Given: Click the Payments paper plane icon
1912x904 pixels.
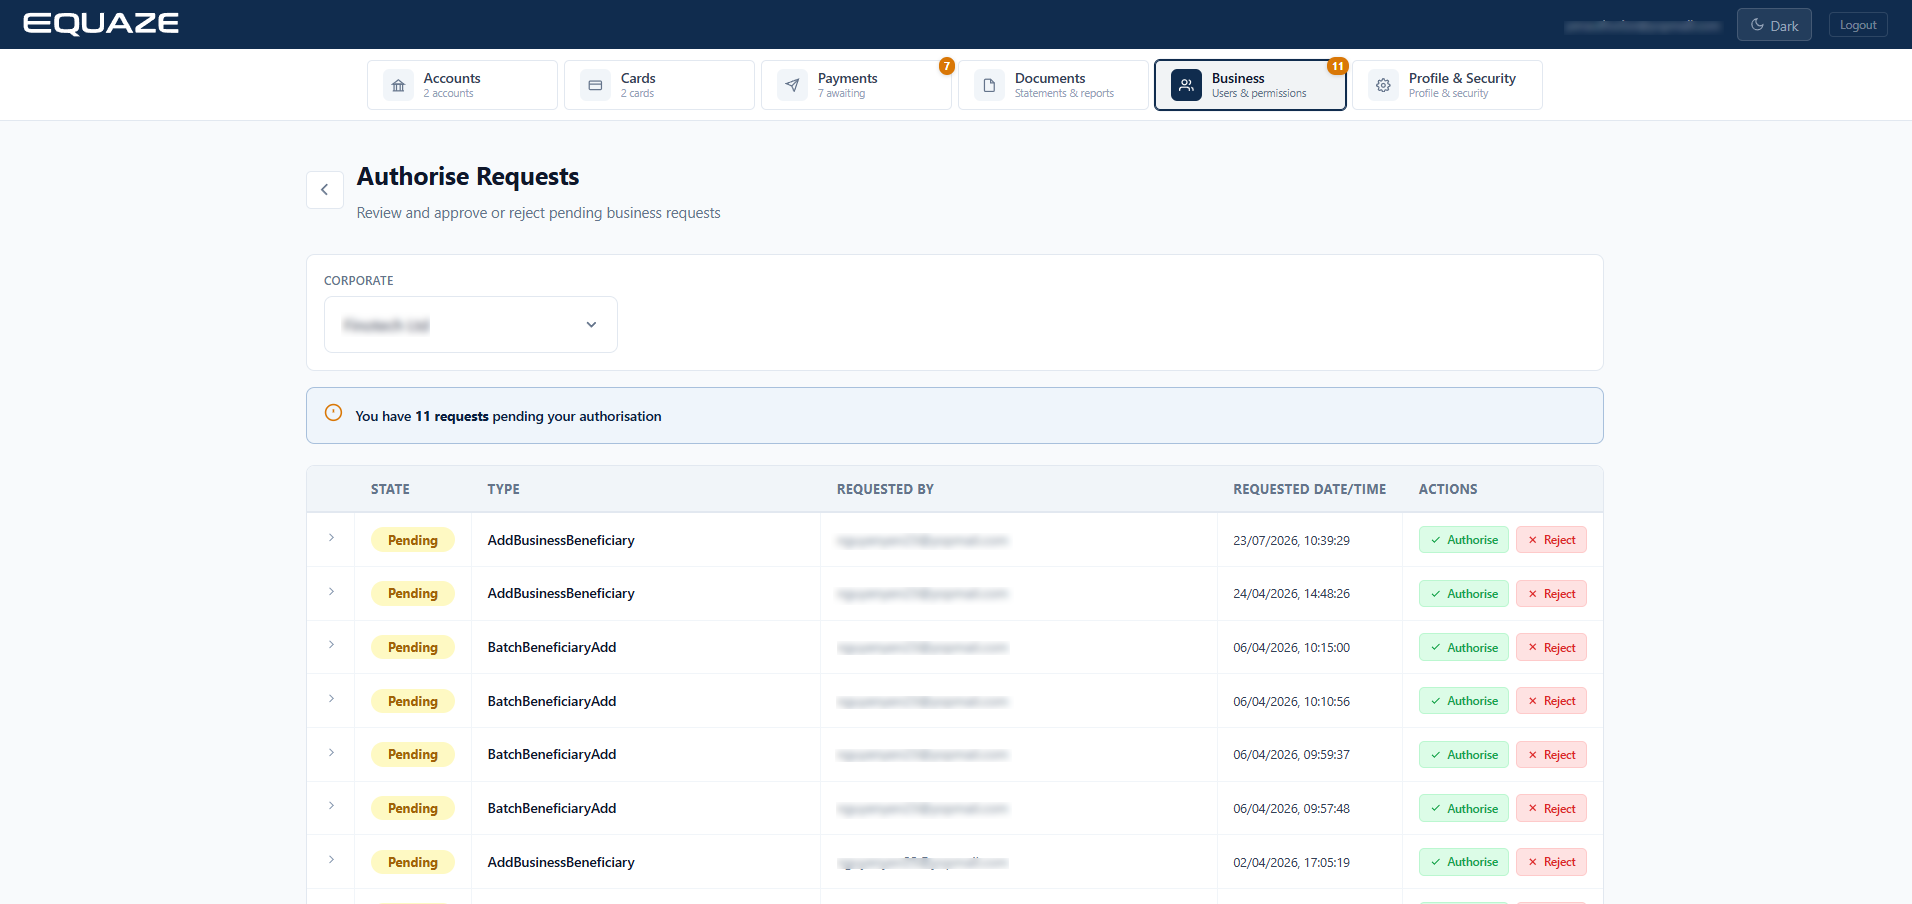Looking at the screenshot, I should (792, 85).
